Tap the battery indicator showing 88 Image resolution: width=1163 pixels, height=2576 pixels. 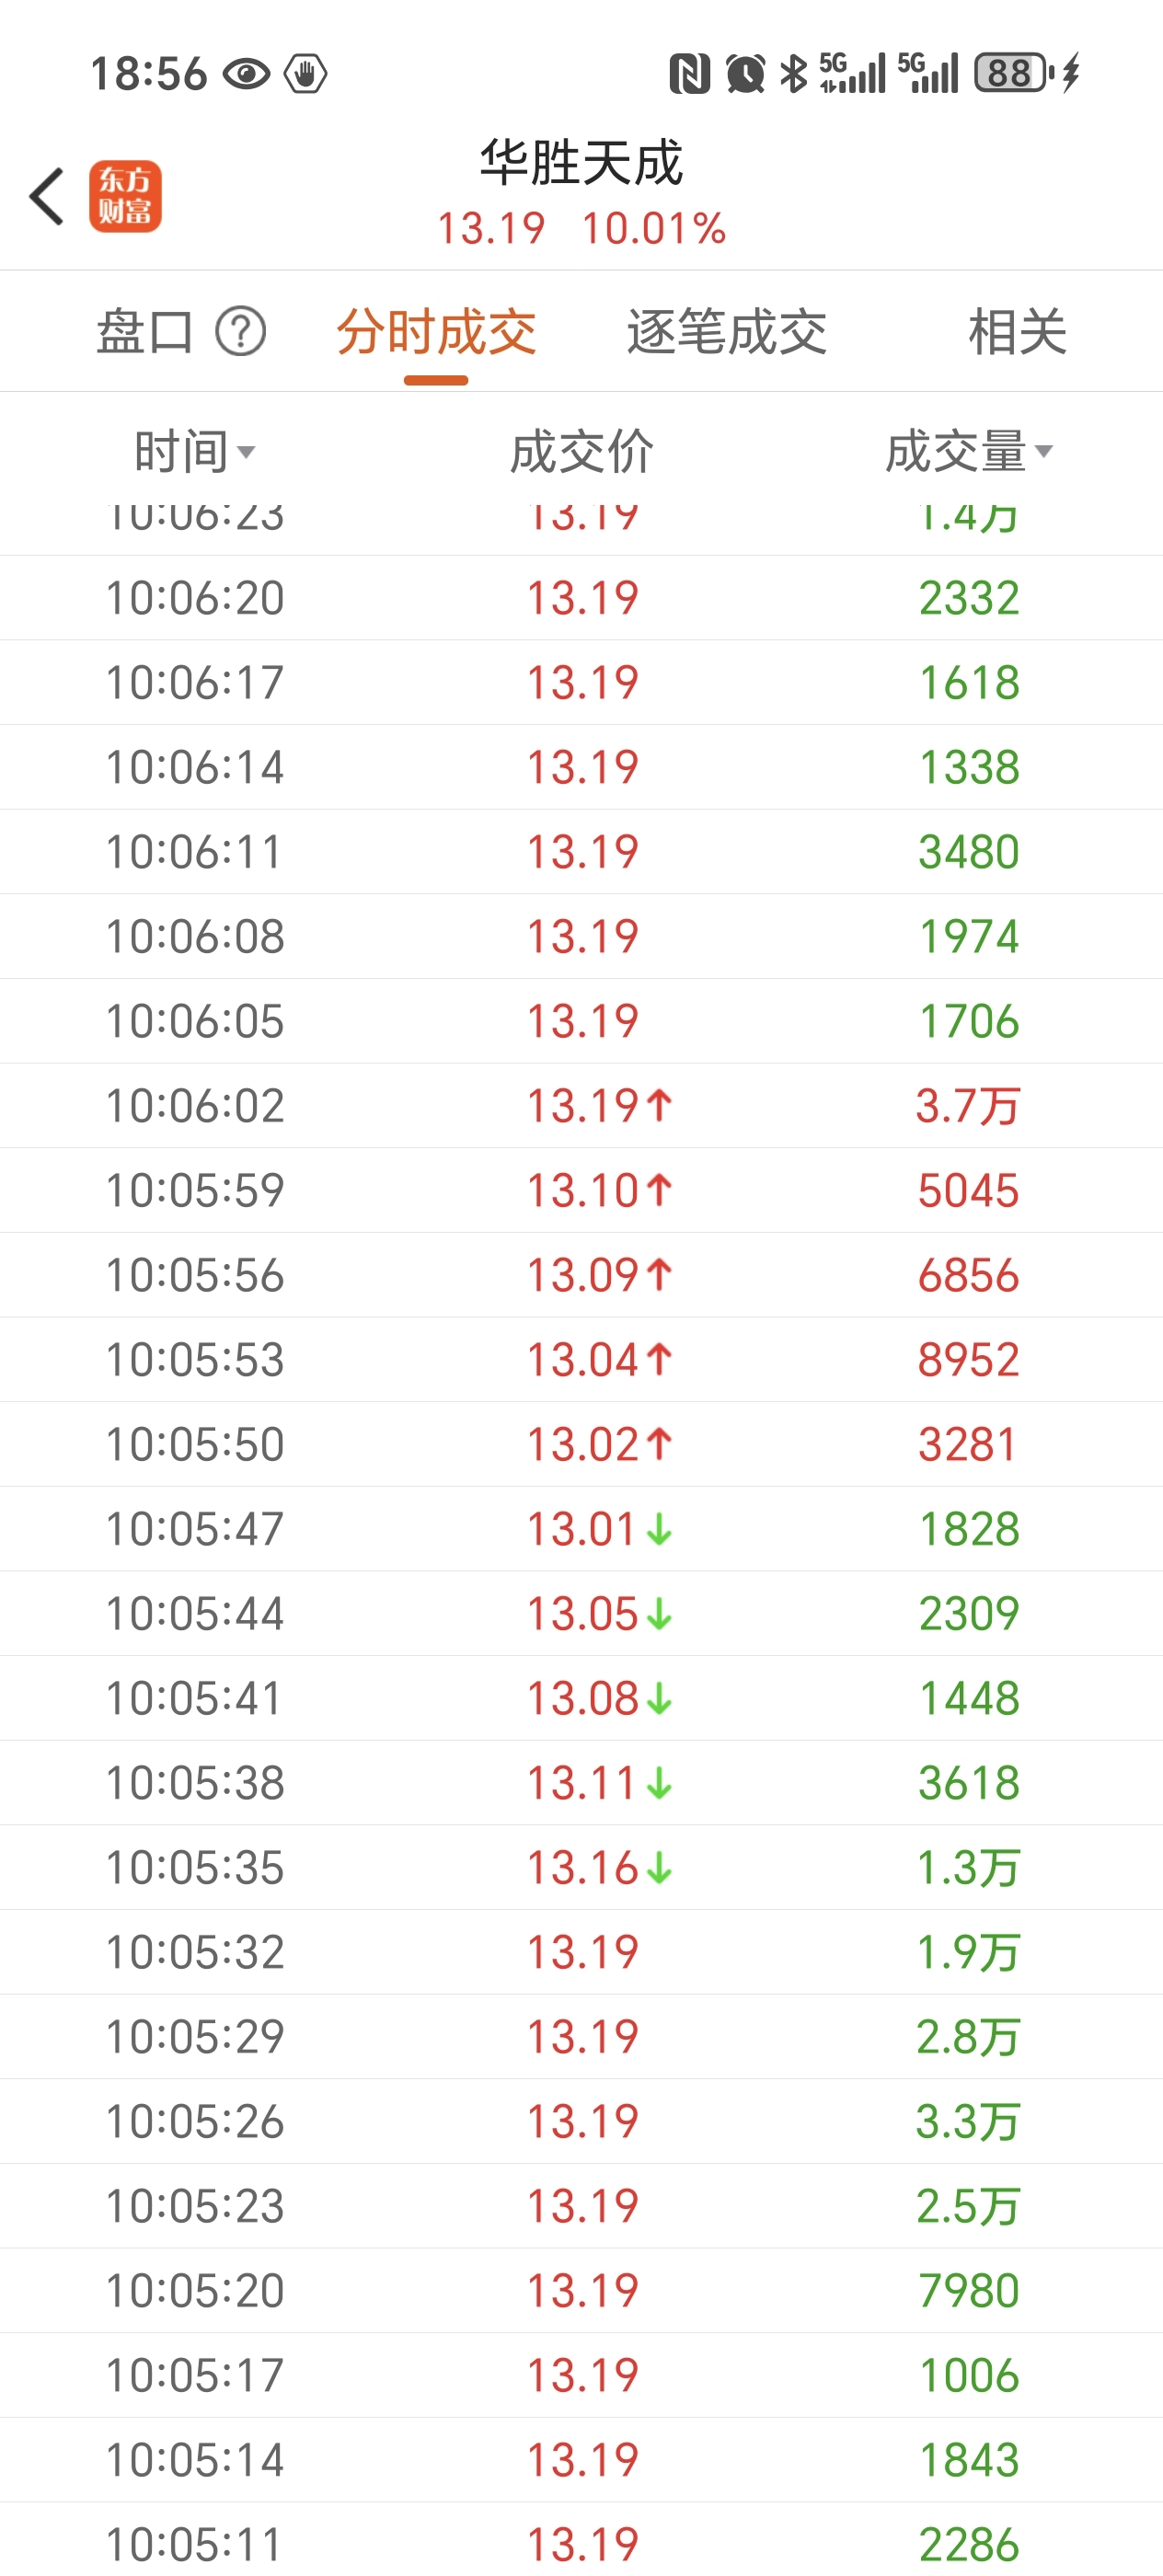1013,73
